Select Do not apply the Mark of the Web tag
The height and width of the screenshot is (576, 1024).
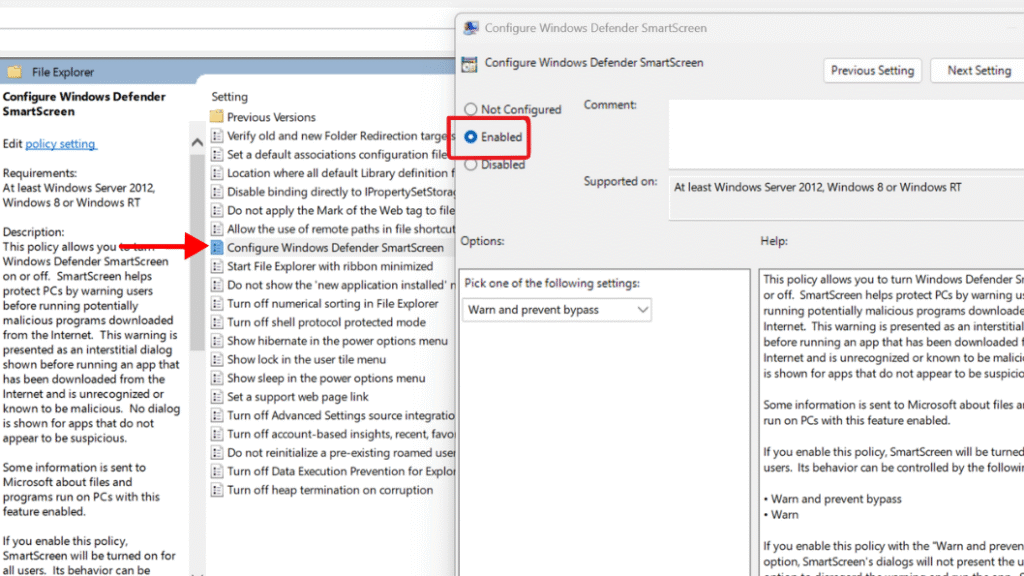point(340,210)
